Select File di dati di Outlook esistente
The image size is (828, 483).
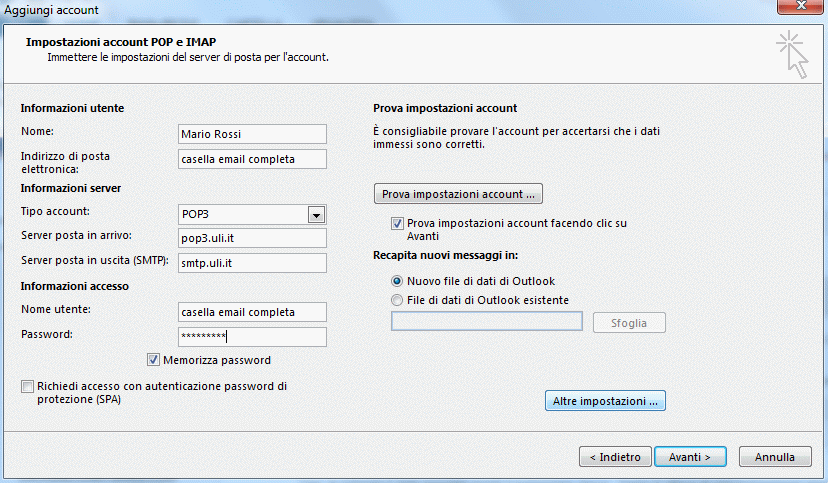tap(398, 300)
